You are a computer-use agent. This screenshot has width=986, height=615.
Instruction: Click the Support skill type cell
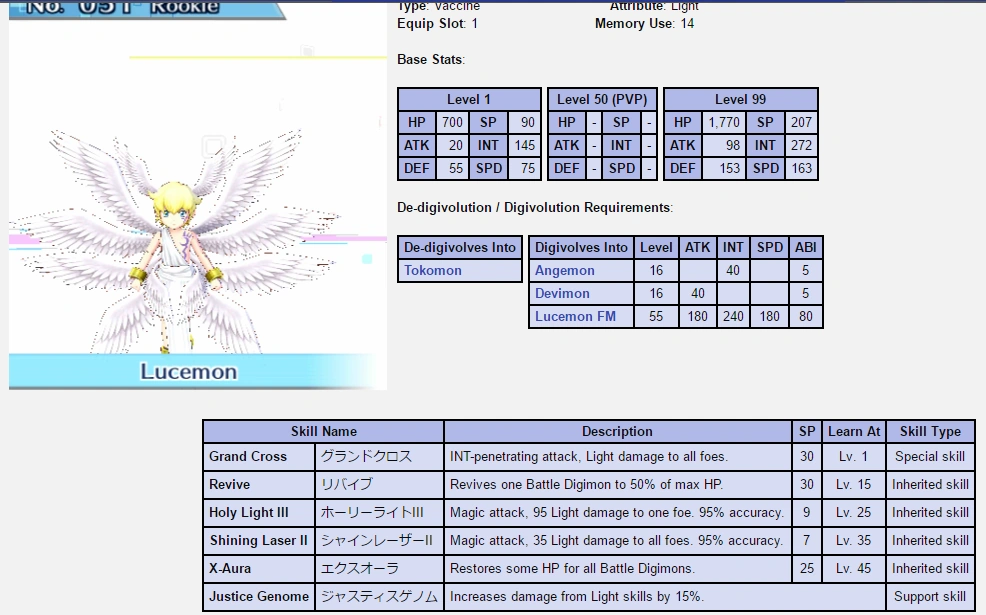point(930,596)
